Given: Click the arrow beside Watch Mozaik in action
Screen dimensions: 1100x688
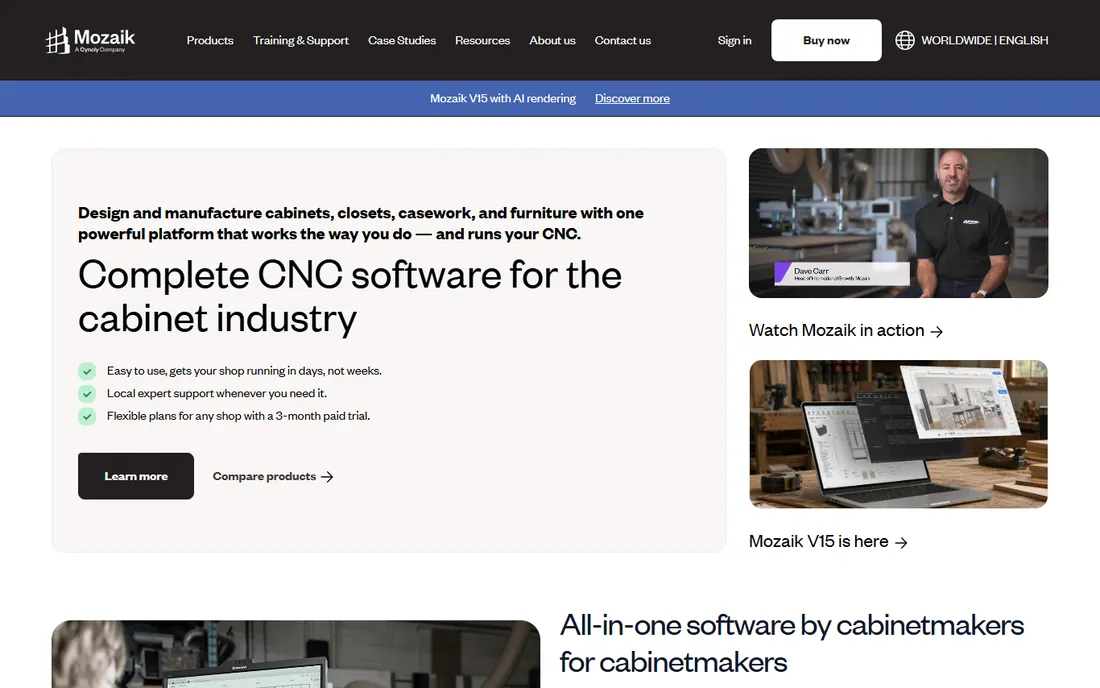Looking at the screenshot, I should point(937,331).
